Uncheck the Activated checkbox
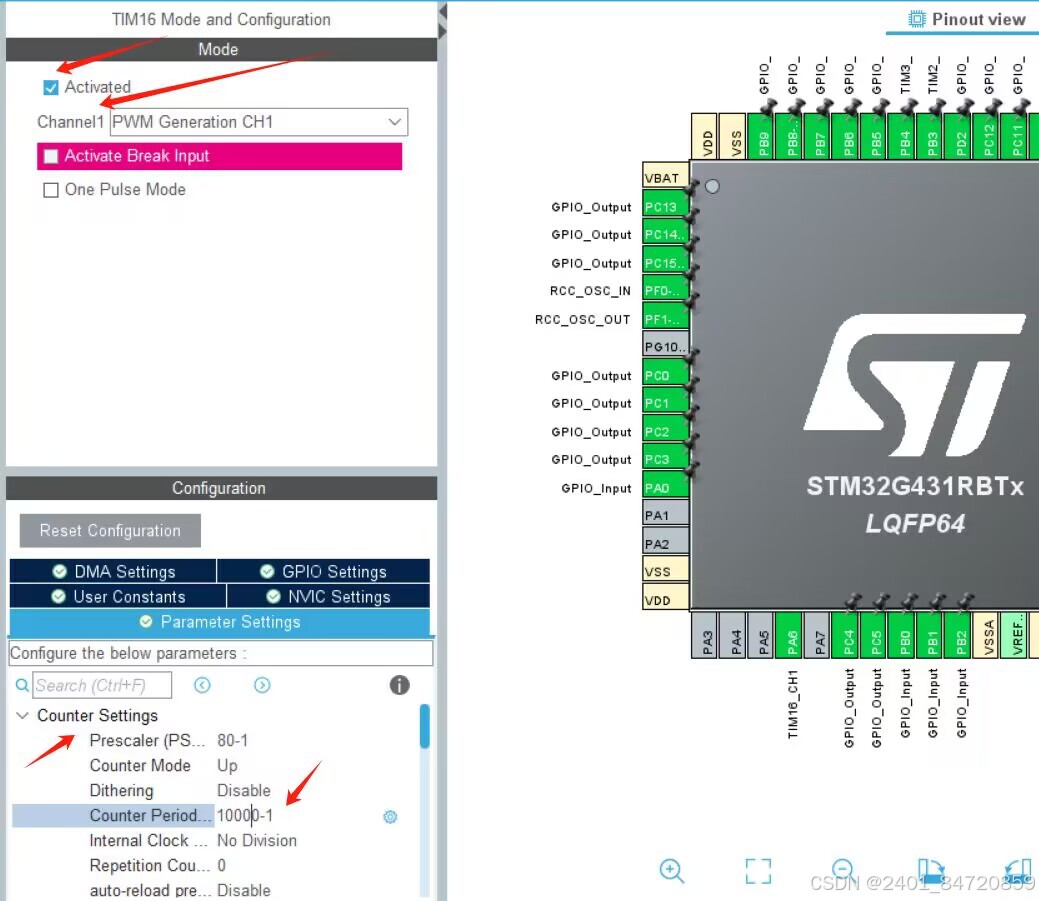 (50, 87)
